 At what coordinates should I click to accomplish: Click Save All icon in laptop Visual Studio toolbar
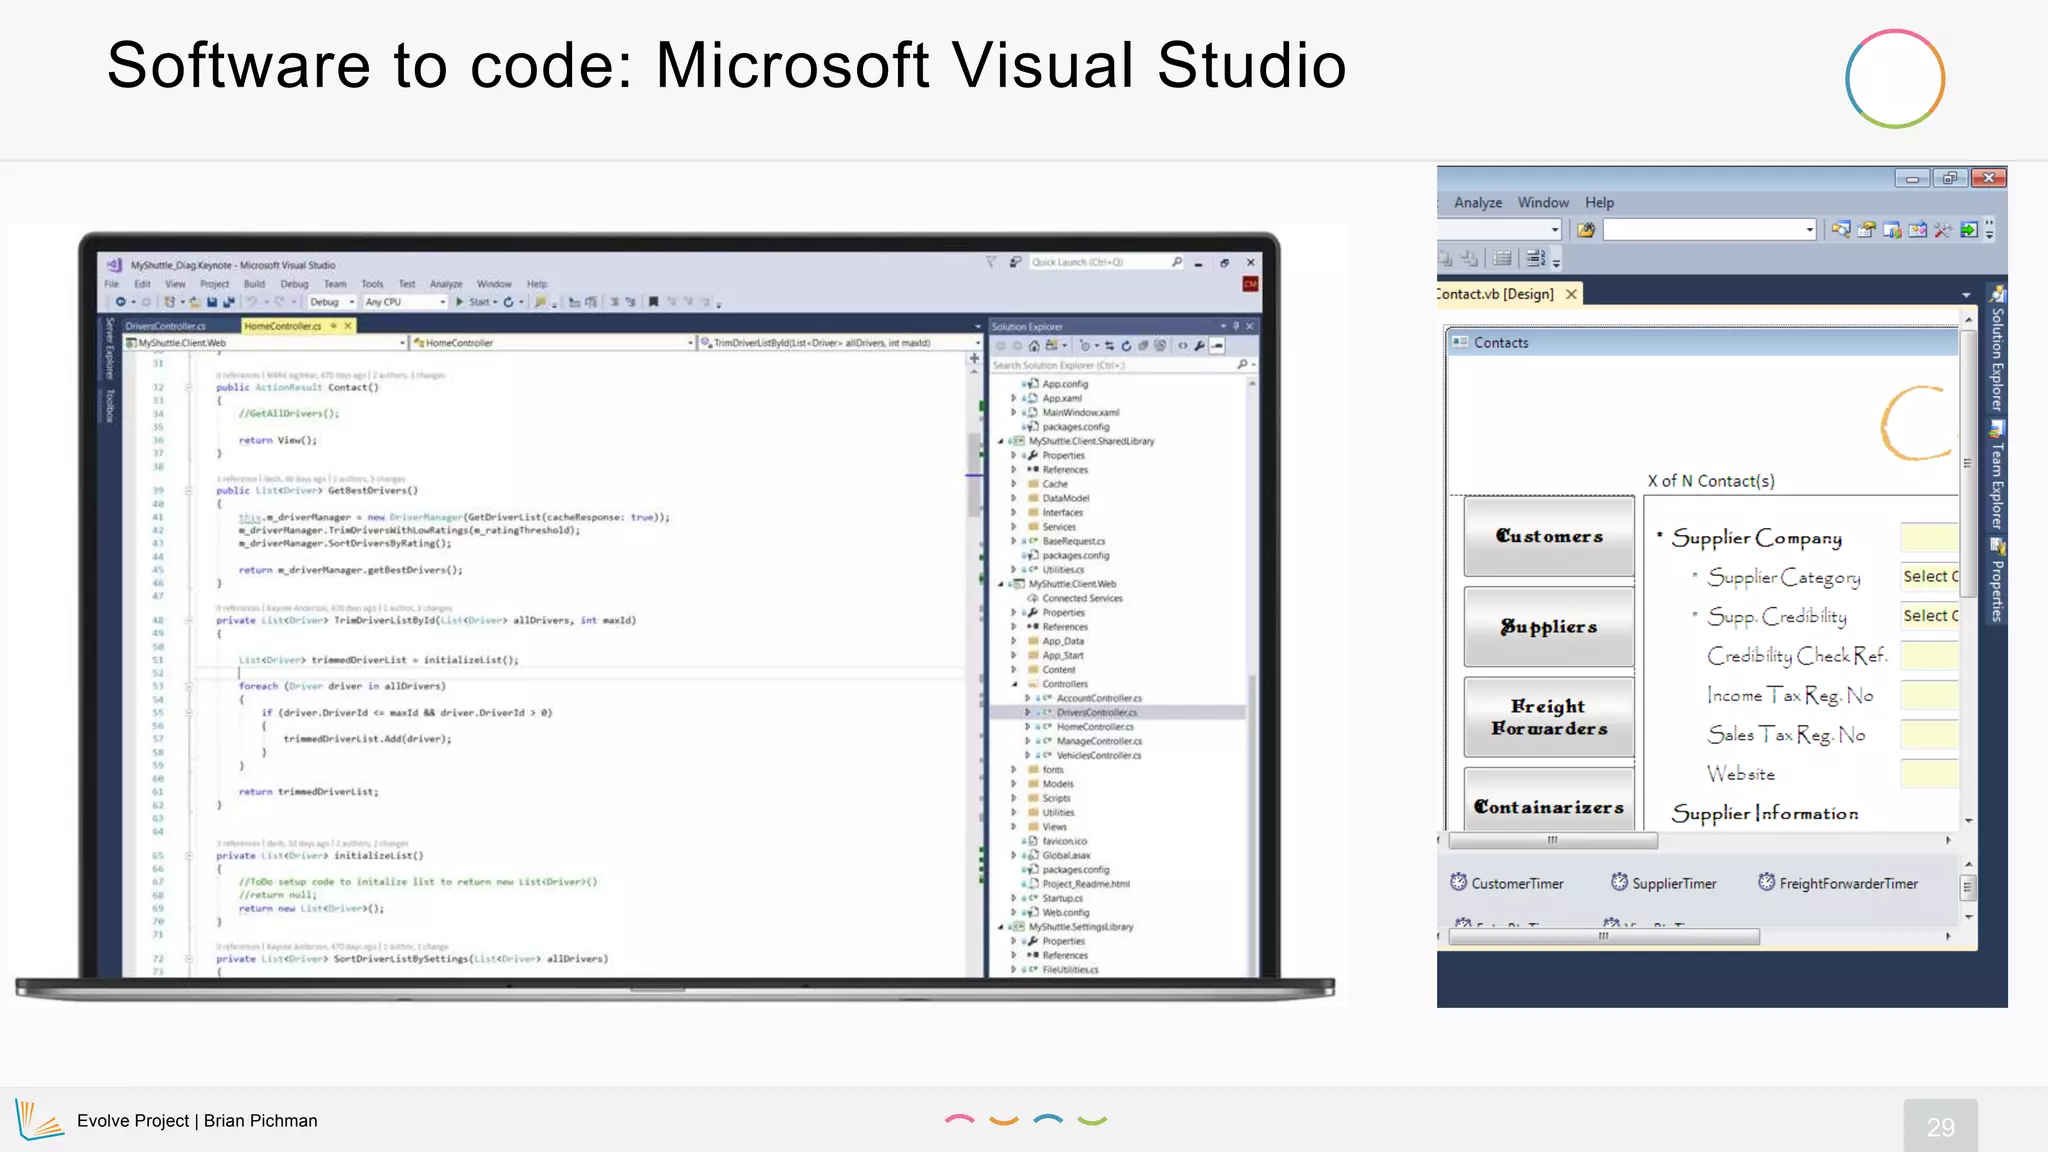pos(229,302)
